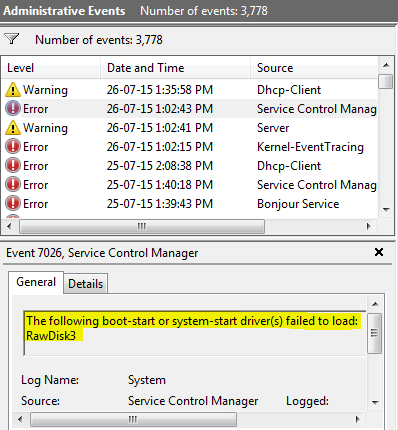Click the warning icon beside Server event
The height and width of the screenshot is (430, 398).
(x=13, y=128)
